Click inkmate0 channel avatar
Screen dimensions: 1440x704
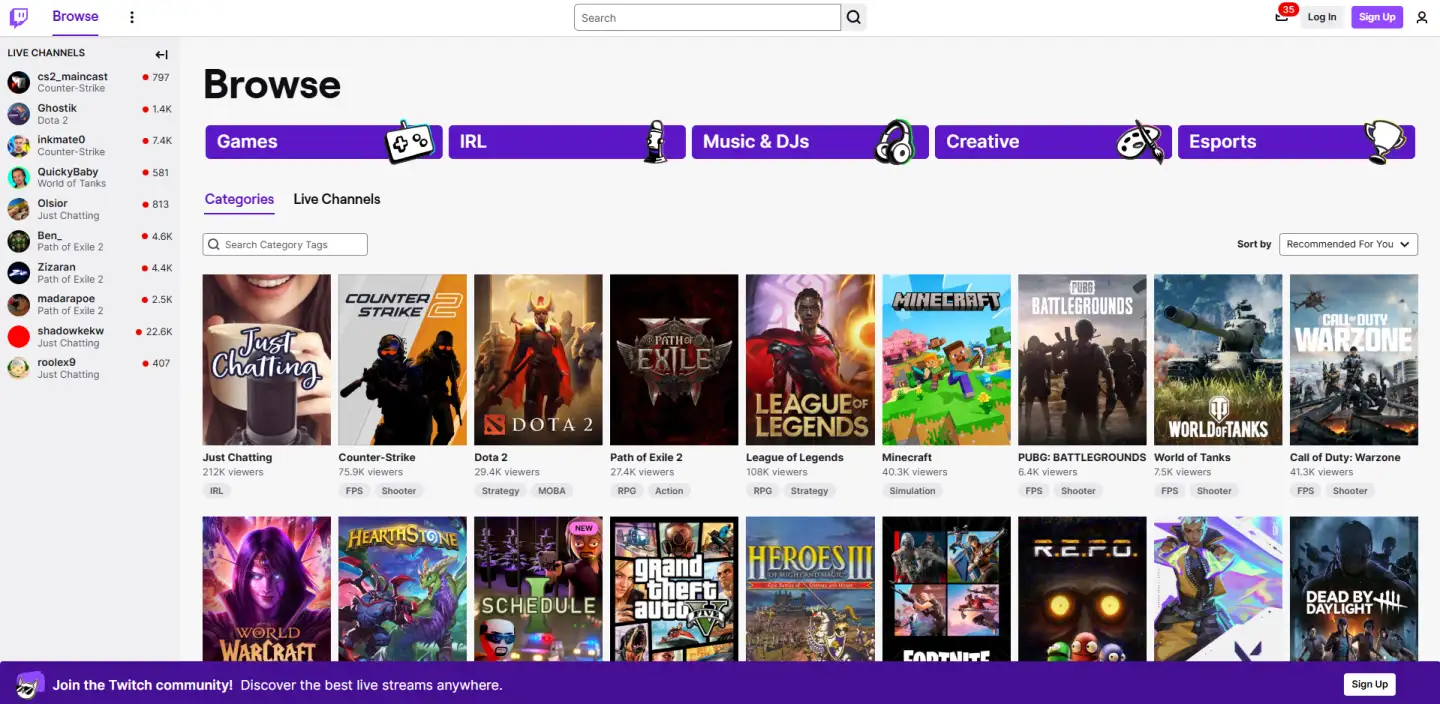[19, 146]
